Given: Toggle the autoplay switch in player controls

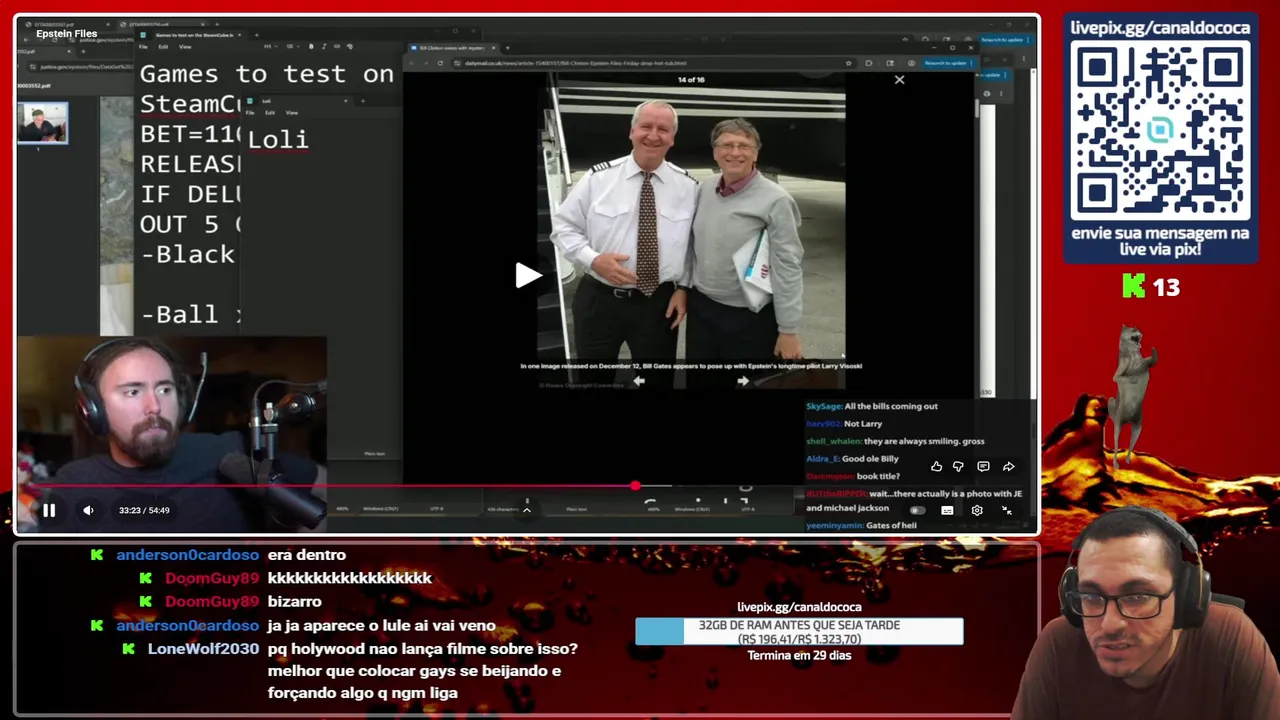Looking at the screenshot, I should (916, 510).
